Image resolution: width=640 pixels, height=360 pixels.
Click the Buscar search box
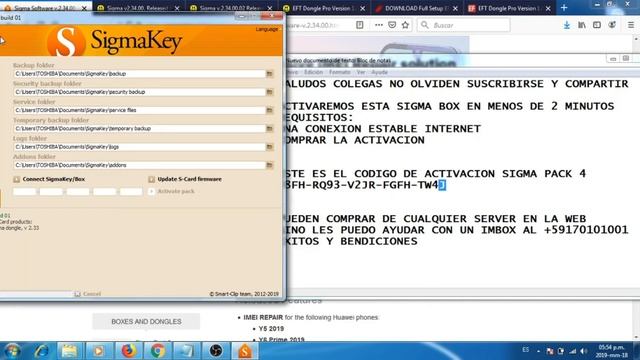pos(463,25)
